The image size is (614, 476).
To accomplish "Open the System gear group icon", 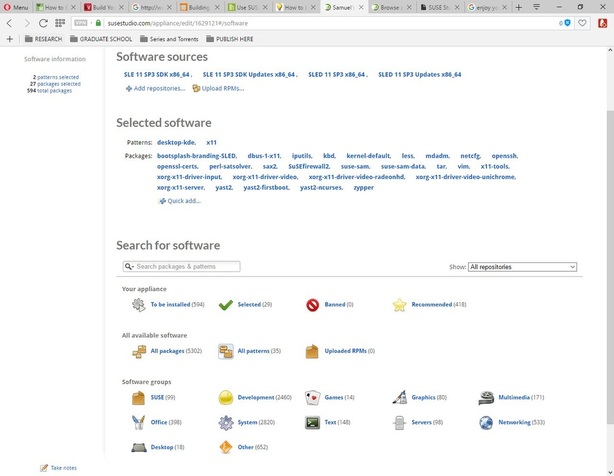I will click(226, 422).
